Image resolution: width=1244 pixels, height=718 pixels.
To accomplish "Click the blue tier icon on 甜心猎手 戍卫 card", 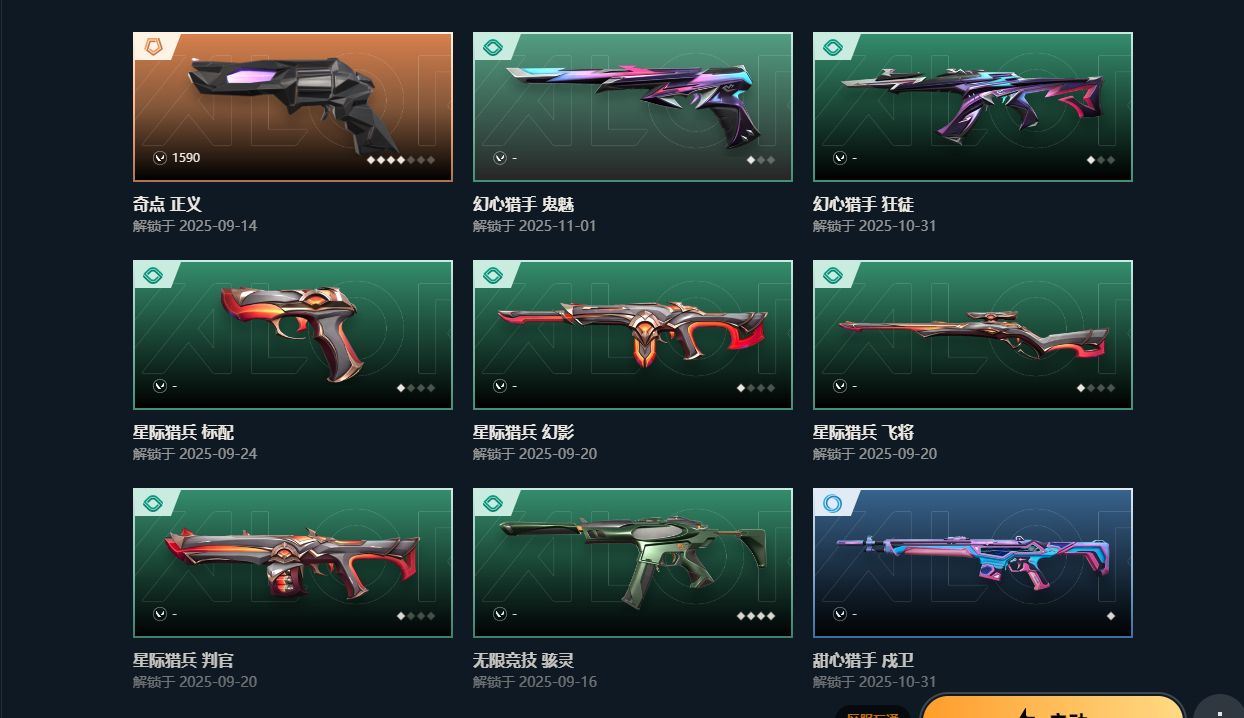I will point(833,503).
